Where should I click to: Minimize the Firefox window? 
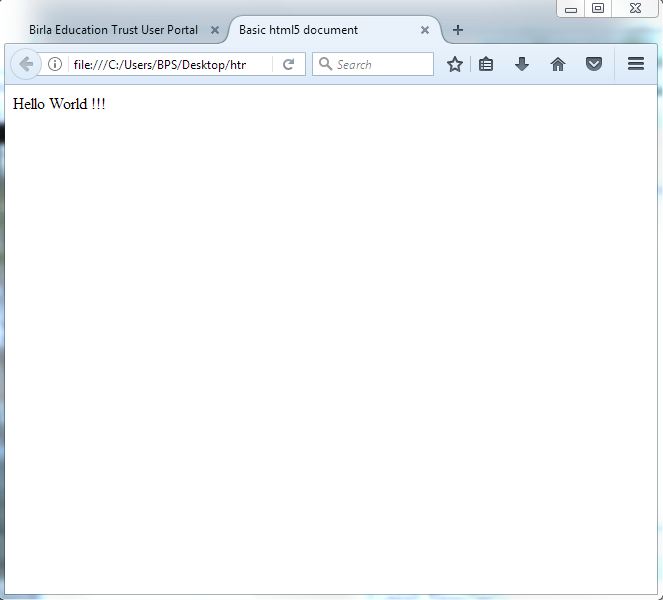pos(571,9)
